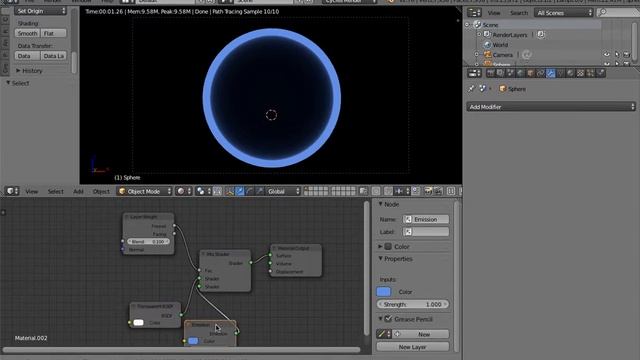Open the World properties tab icon
Screen dimensions: 640x360
pyautogui.click(x=520, y=73)
